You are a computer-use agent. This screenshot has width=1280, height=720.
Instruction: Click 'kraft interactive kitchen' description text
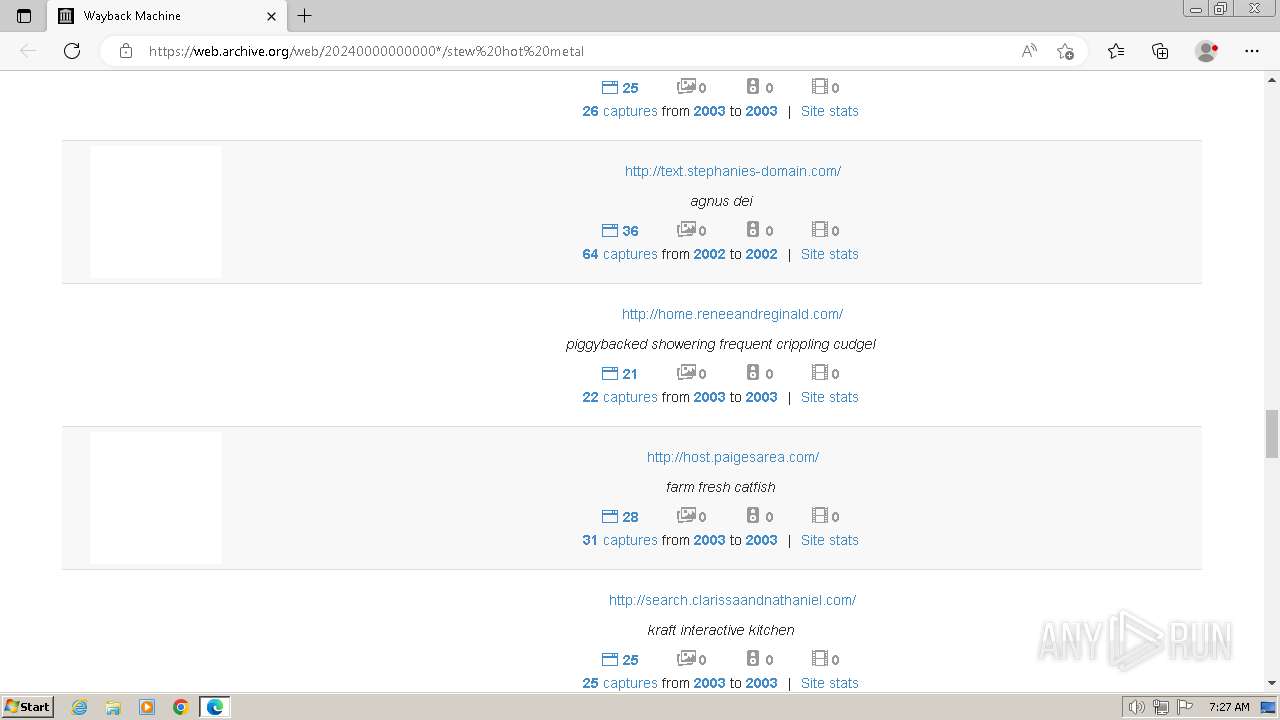721,630
